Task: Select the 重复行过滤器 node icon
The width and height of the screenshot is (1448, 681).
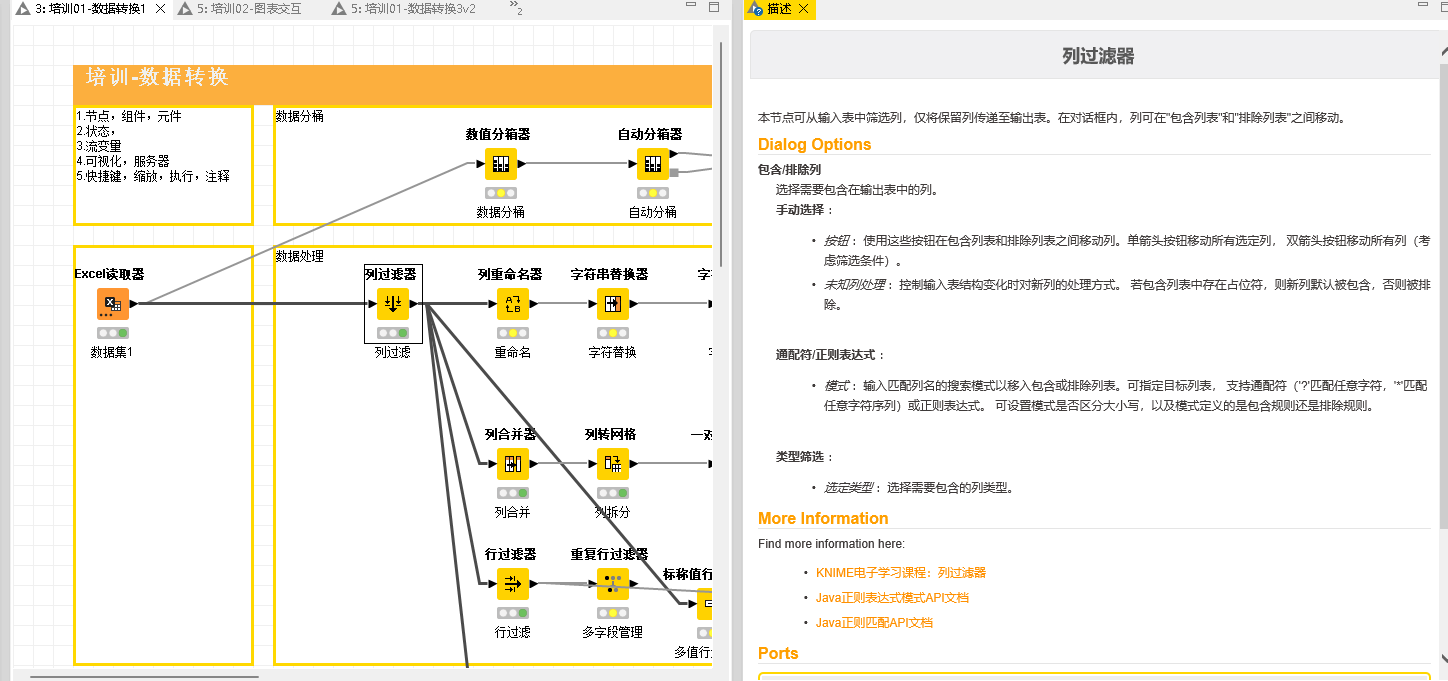Action: point(613,584)
